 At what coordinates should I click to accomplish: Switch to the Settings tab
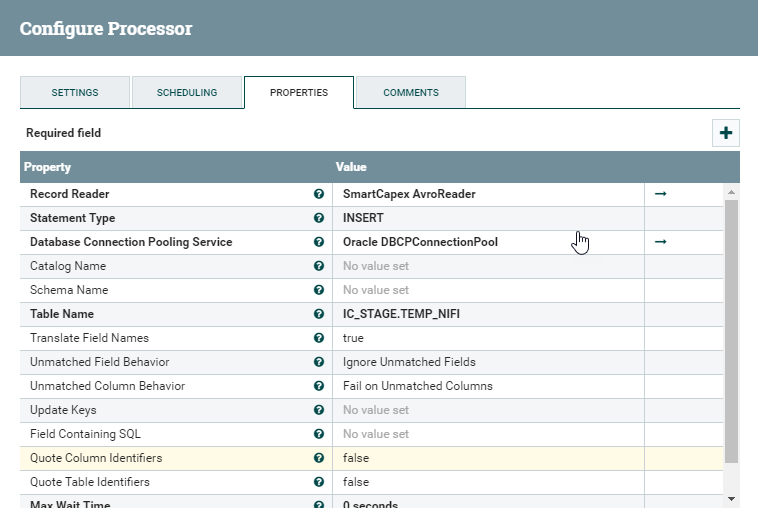[x=75, y=93]
